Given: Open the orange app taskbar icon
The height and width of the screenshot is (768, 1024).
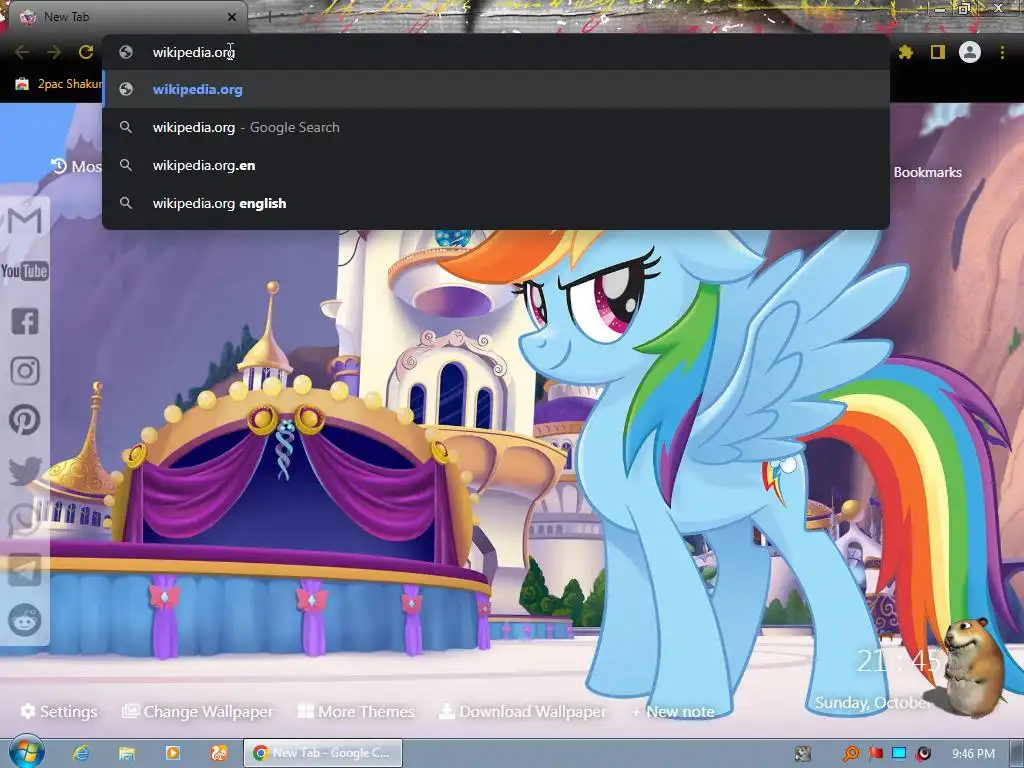Looking at the screenshot, I should tap(219, 753).
